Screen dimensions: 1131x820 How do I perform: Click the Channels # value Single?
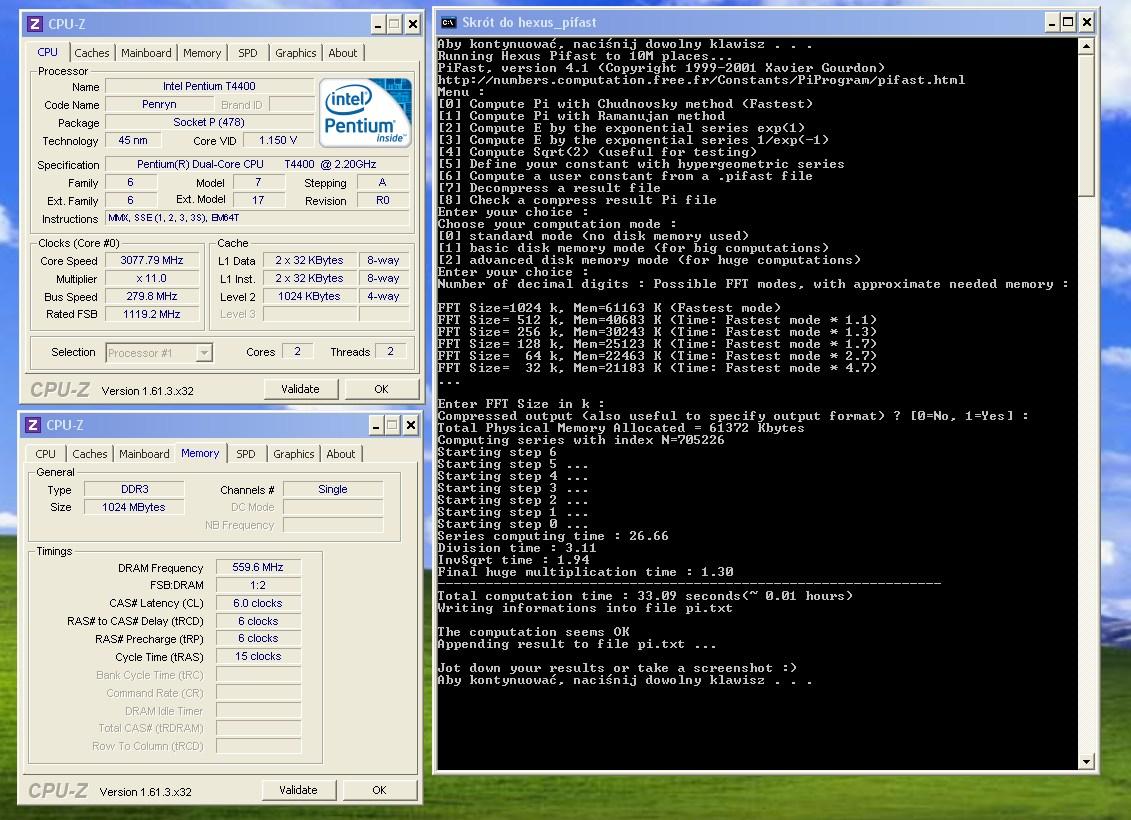tap(333, 489)
